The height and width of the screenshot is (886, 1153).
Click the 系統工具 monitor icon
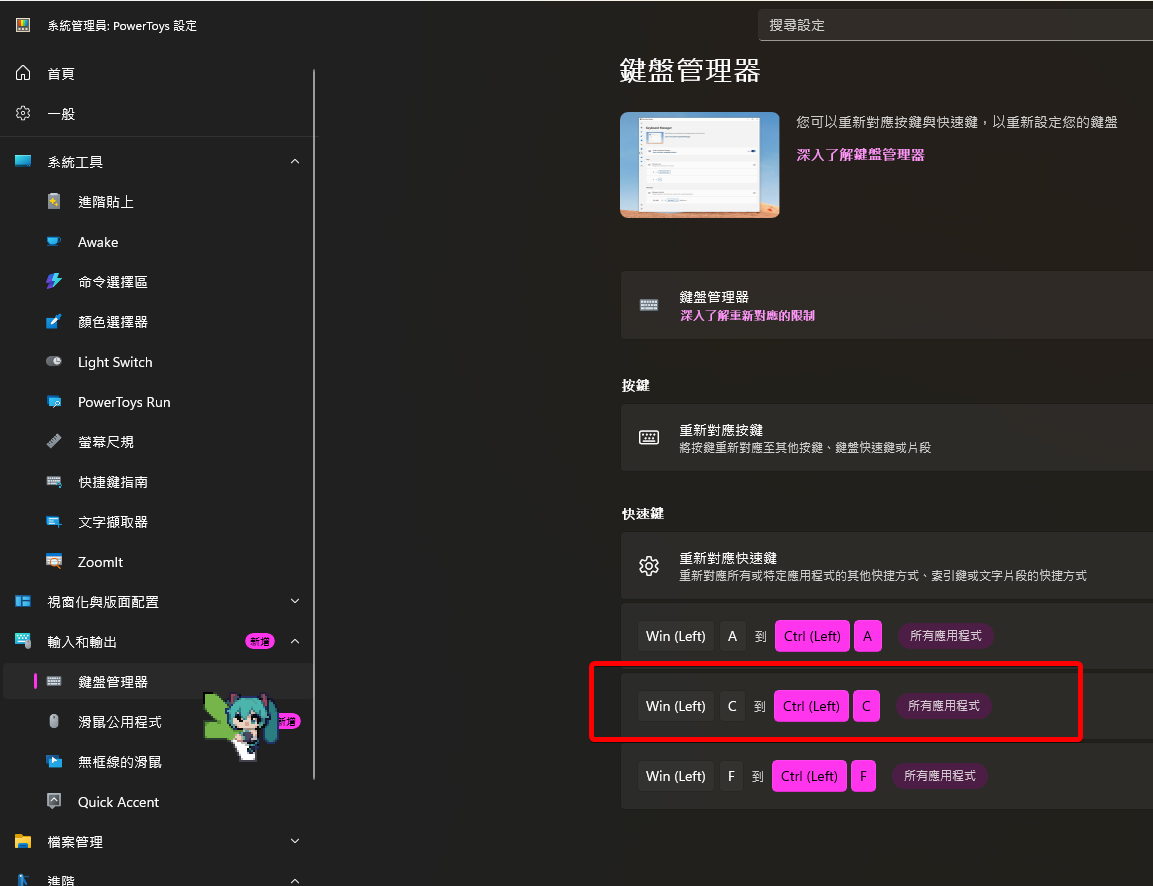coord(23,161)
